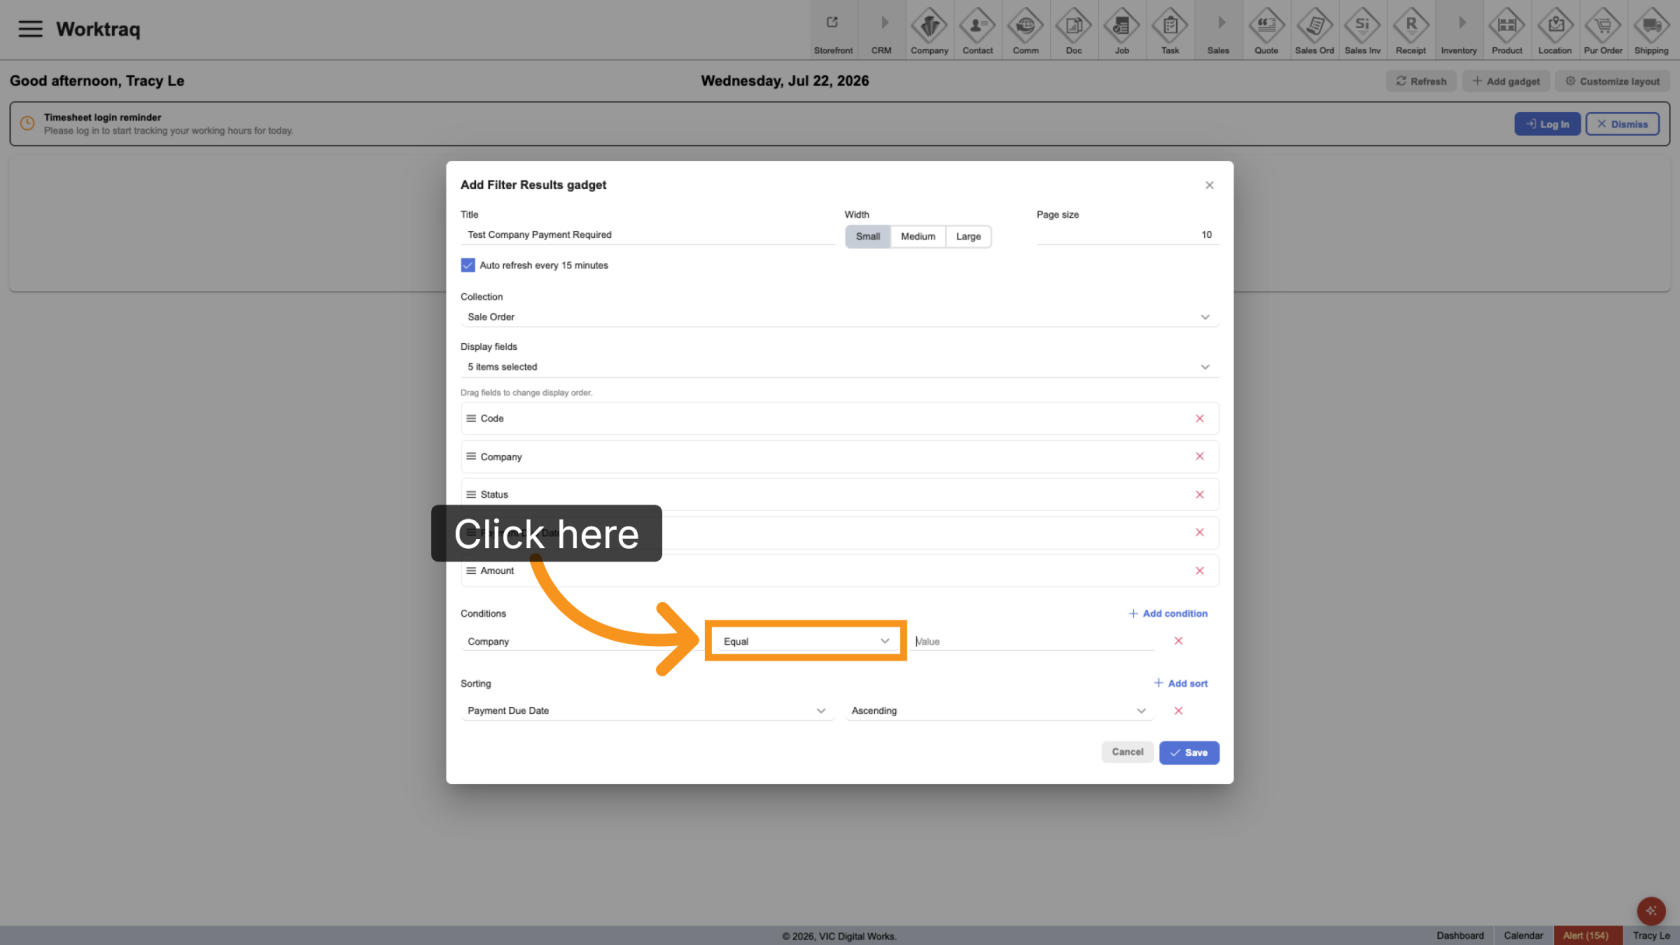Click Add sort link
The image size is (1680, 945).
point(1181,684)
